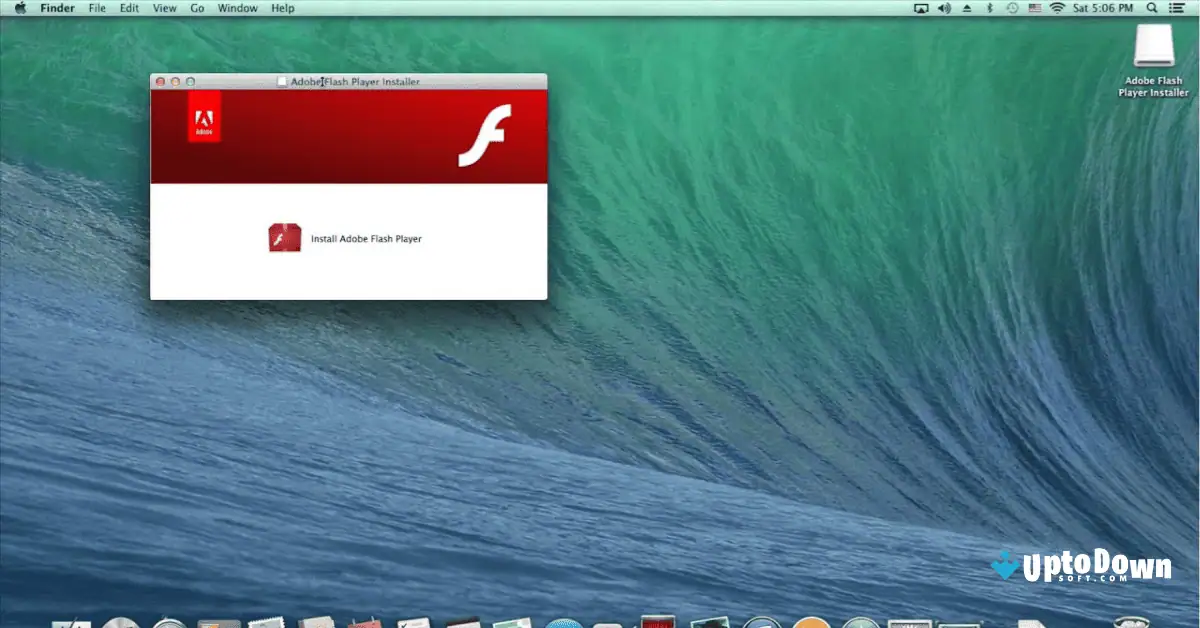The width and height of the screenshot is (1200, 628).
Task: Click the eject icon in the menu bar
Action: 967,8
